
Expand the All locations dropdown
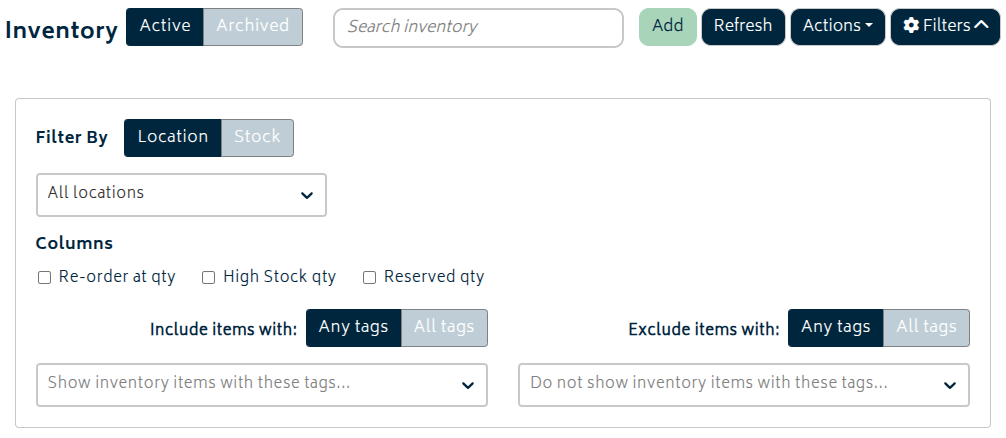point(181,194)
